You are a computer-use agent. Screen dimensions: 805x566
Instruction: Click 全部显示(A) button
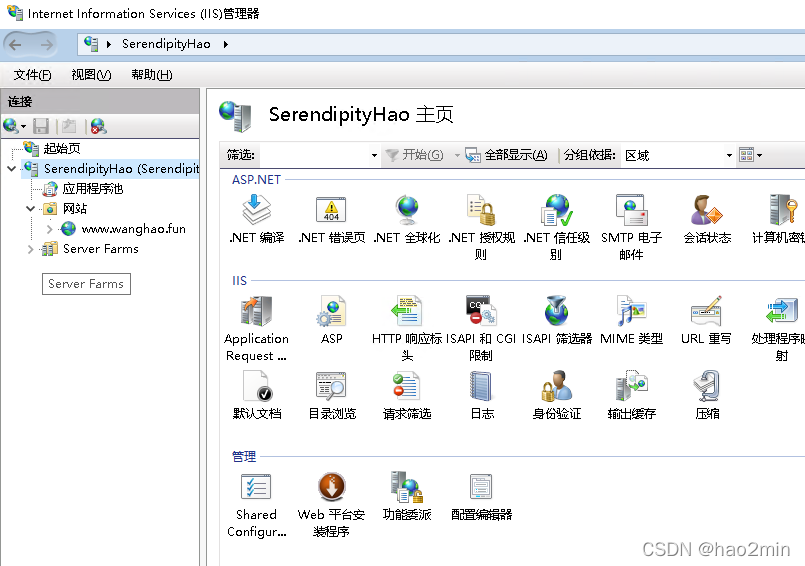click(x=506, y=155)
